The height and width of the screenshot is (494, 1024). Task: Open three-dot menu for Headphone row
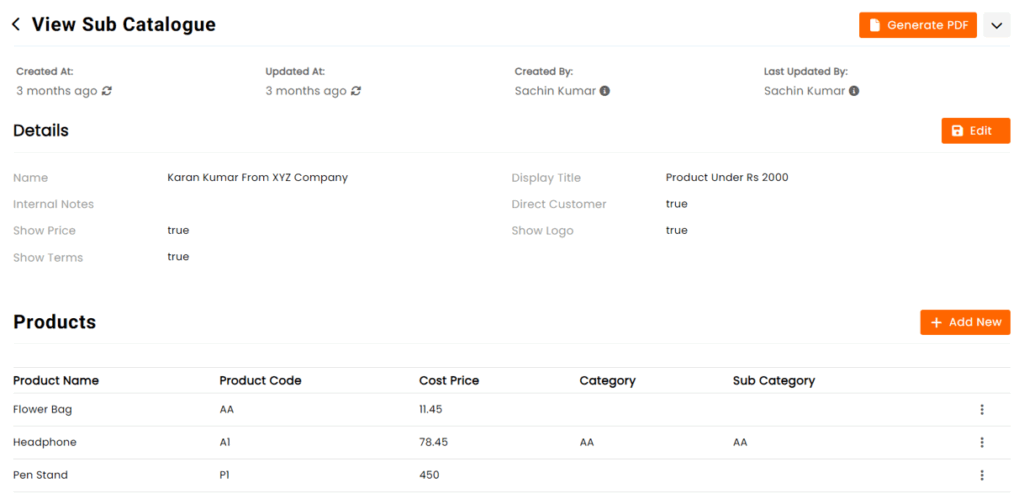tap(982, 442)
